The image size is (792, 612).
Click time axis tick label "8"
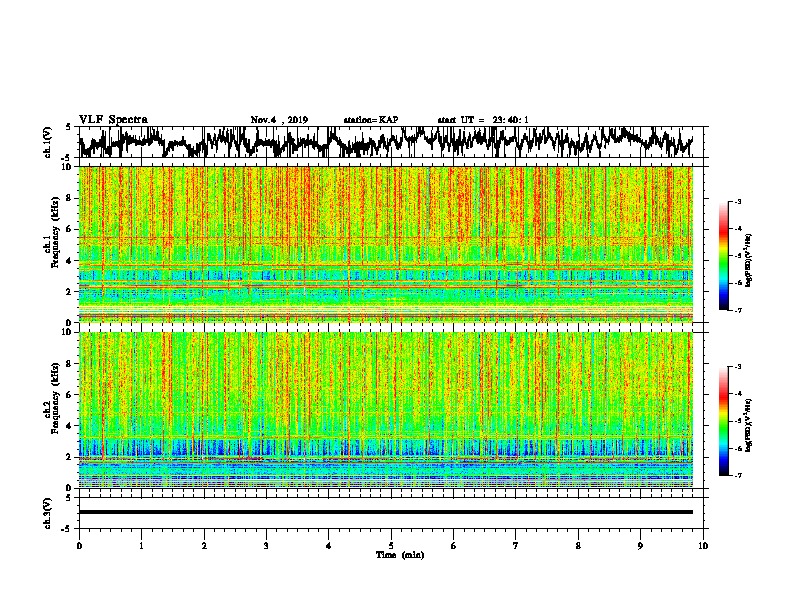point(578,546)
